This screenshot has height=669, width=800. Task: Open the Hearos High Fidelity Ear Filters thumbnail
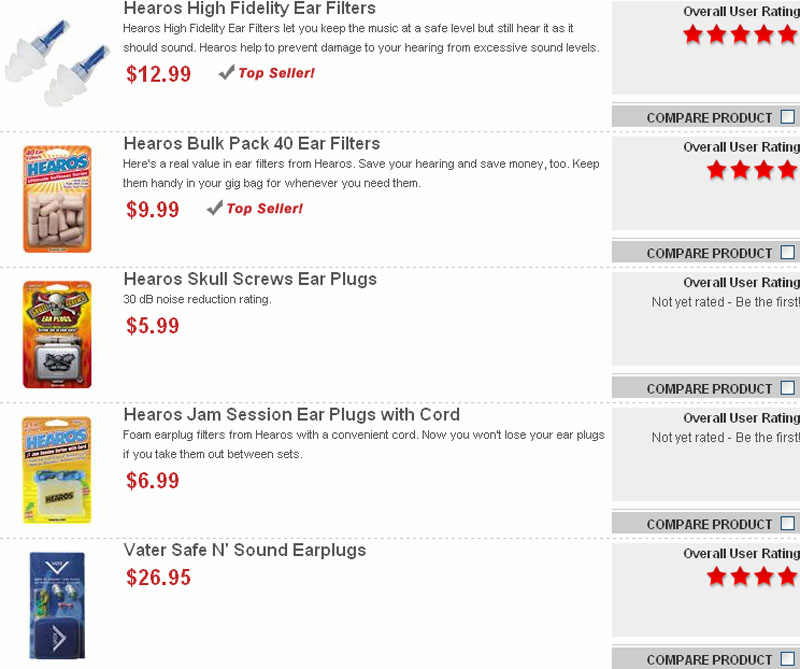click(x=58, y=64)
